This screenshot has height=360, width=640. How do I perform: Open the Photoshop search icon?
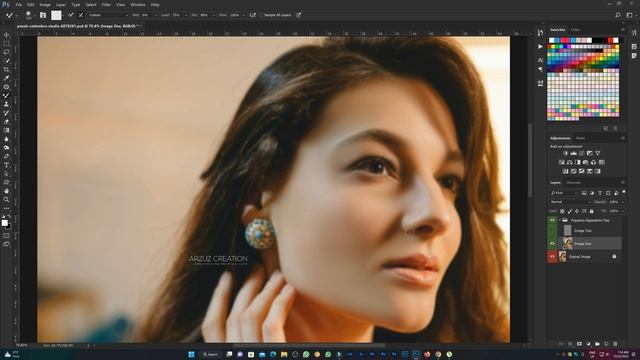pyautogui.click(x=618, y=15)
